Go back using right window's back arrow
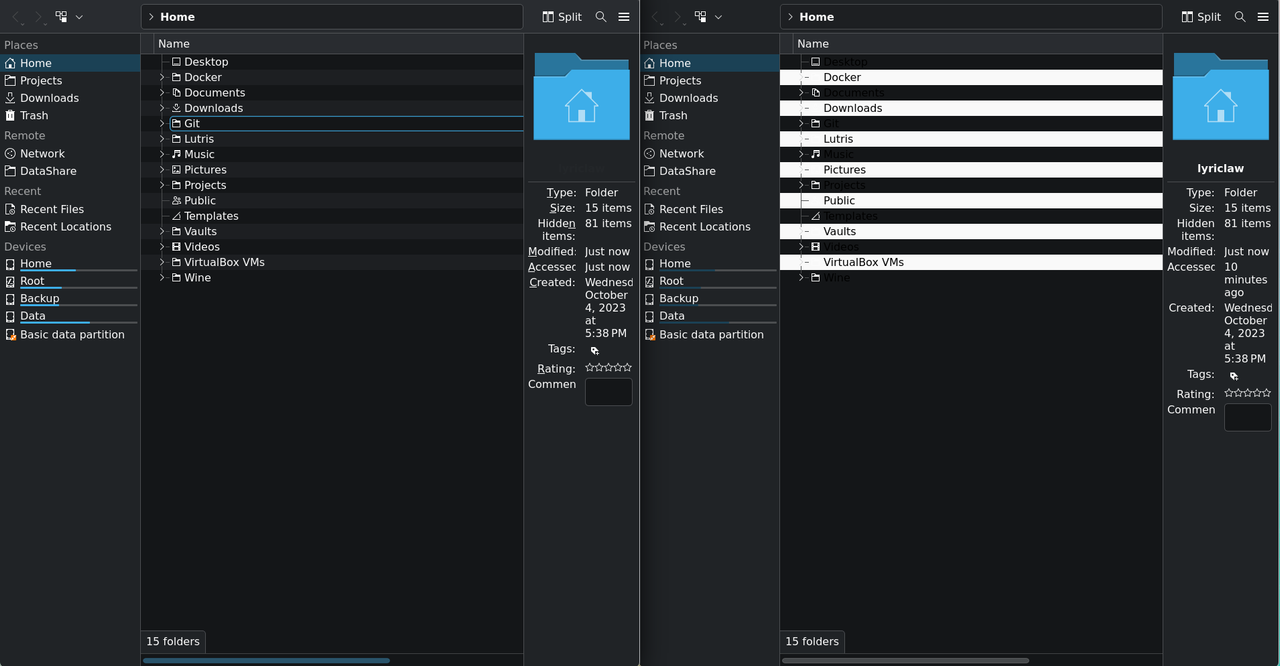Screen dimensions: 1280x666 tap(655, 17)
